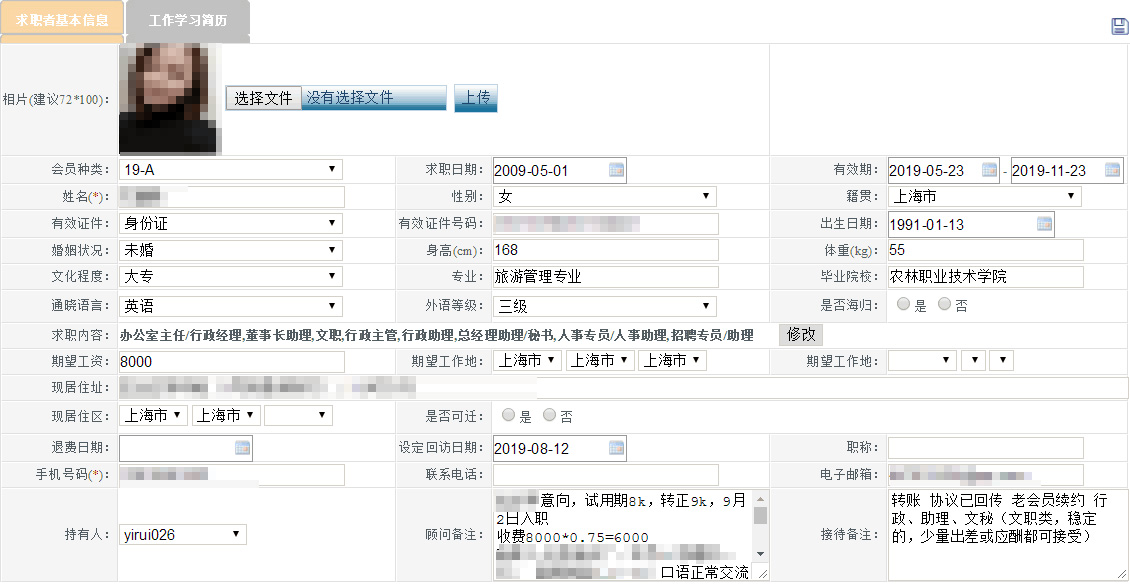The height and width of the screenshot is (586, 1130).
Task: Click the 毕业院校 field 农林职业技术学院
Action: 986,277
